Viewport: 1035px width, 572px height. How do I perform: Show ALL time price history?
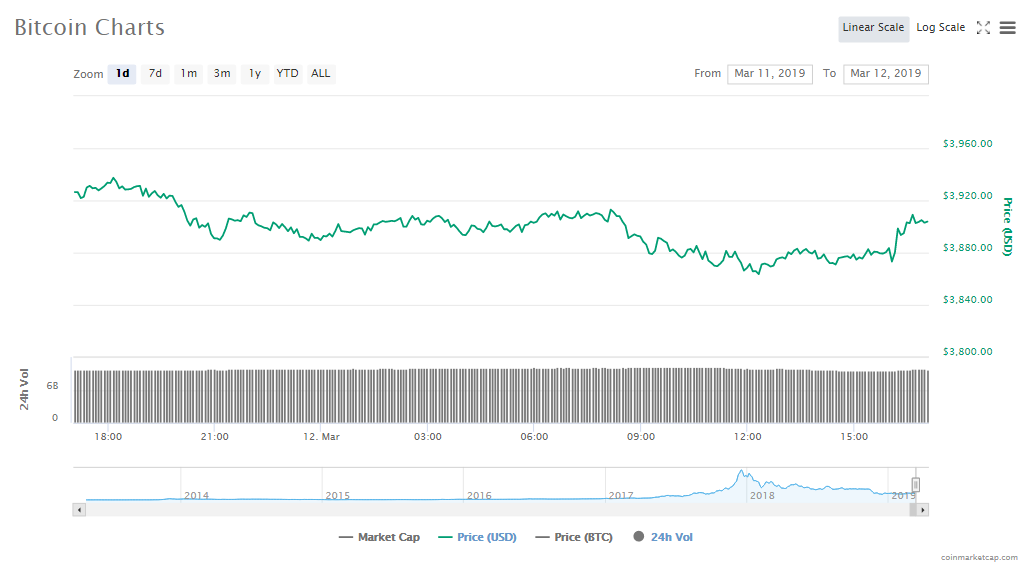click(320, 74)
